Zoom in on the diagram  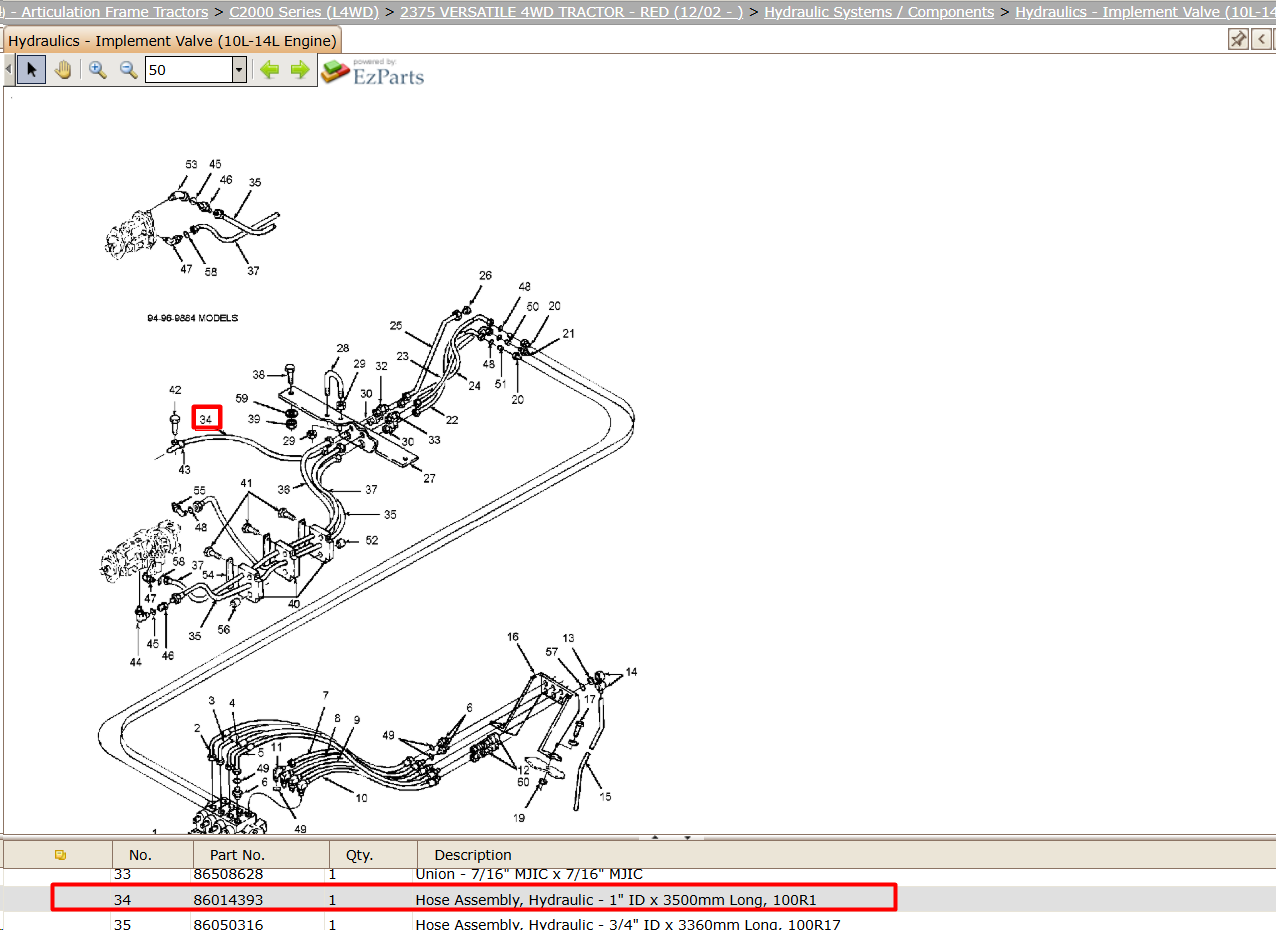97,70
